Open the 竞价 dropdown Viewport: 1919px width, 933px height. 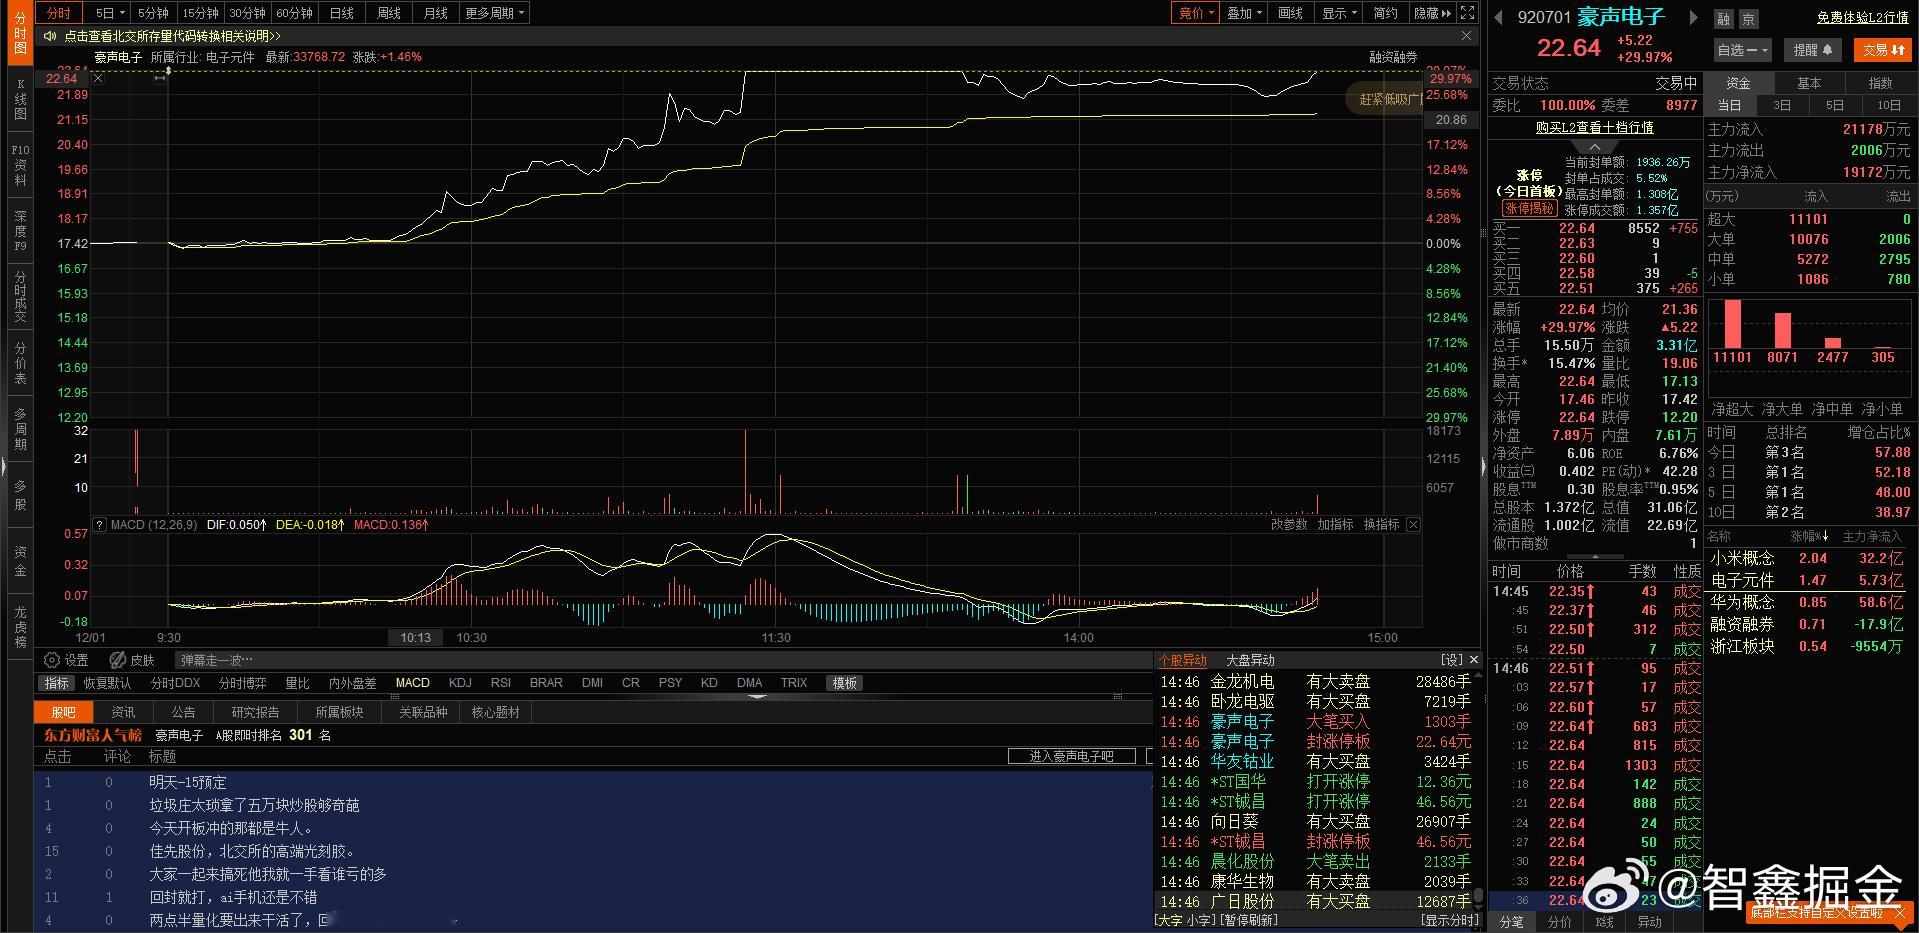point(1196,13)
